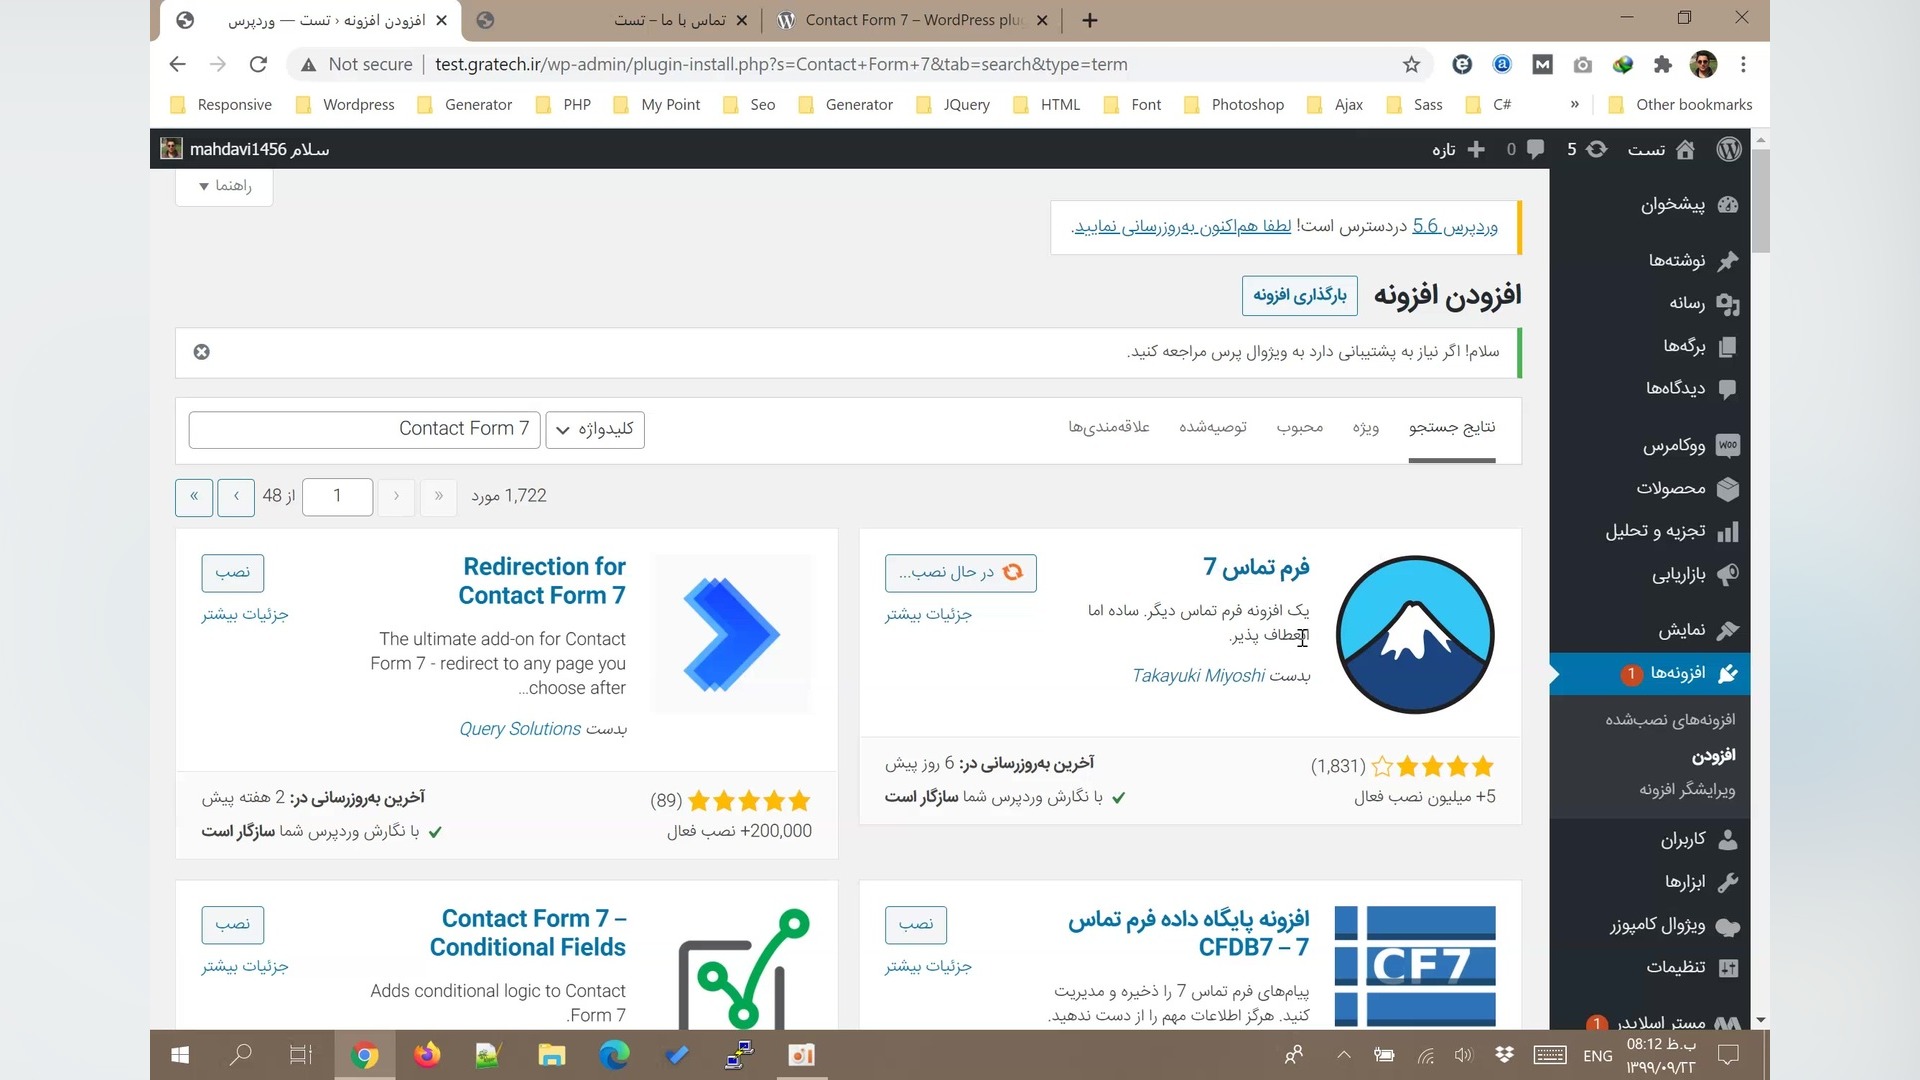Show hidden system tray icons arrow
Screen dimensions: 1920x1080
coord(1343,1055)
